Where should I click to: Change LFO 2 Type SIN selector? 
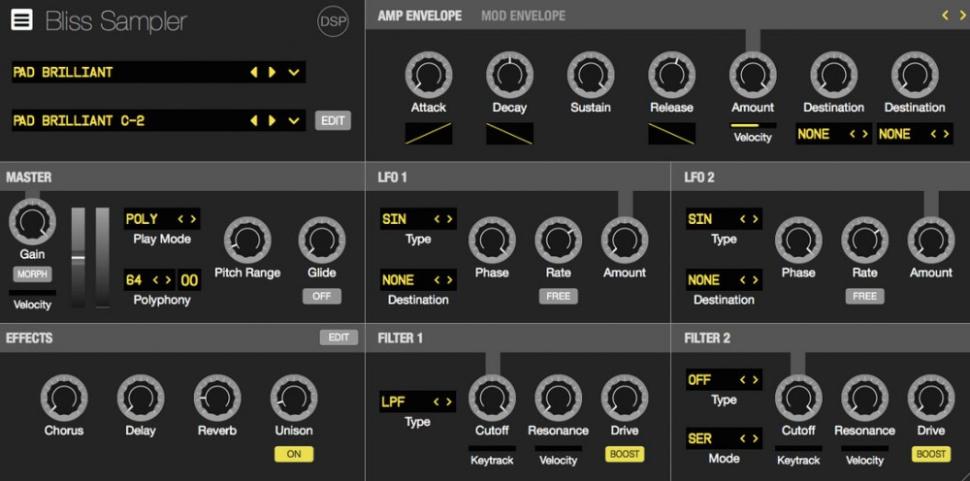click(x=724, y=219)
